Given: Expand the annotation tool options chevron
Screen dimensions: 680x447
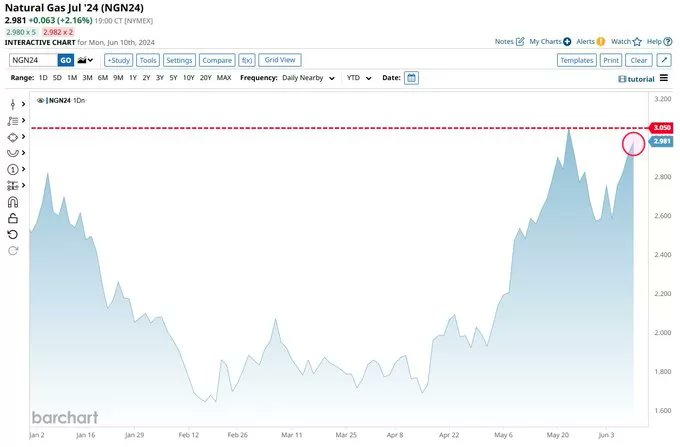Looking at the screenshot, I should click(23, 169).
